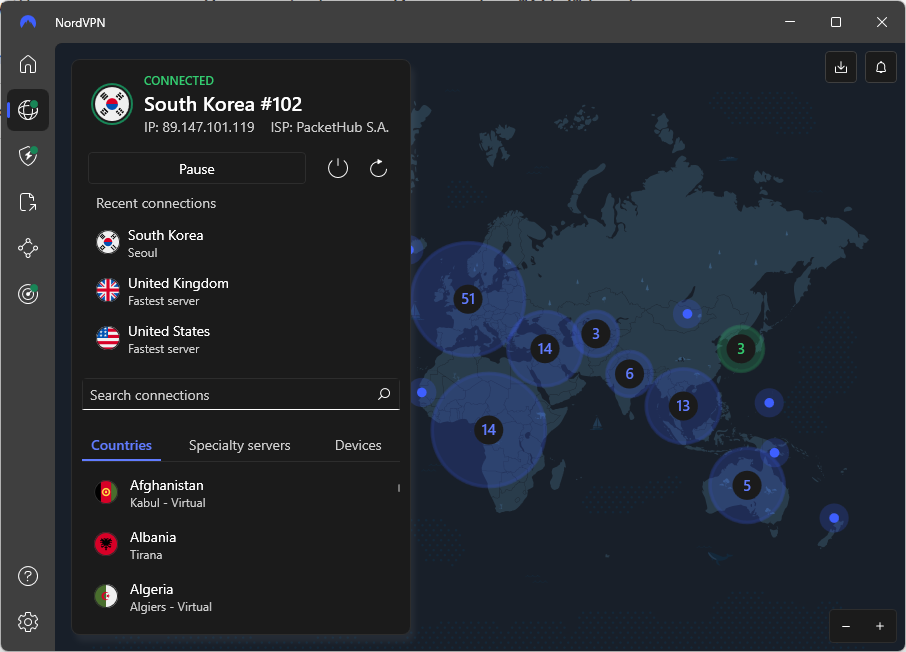Maximize the NordVPN window

coord(836,22)
